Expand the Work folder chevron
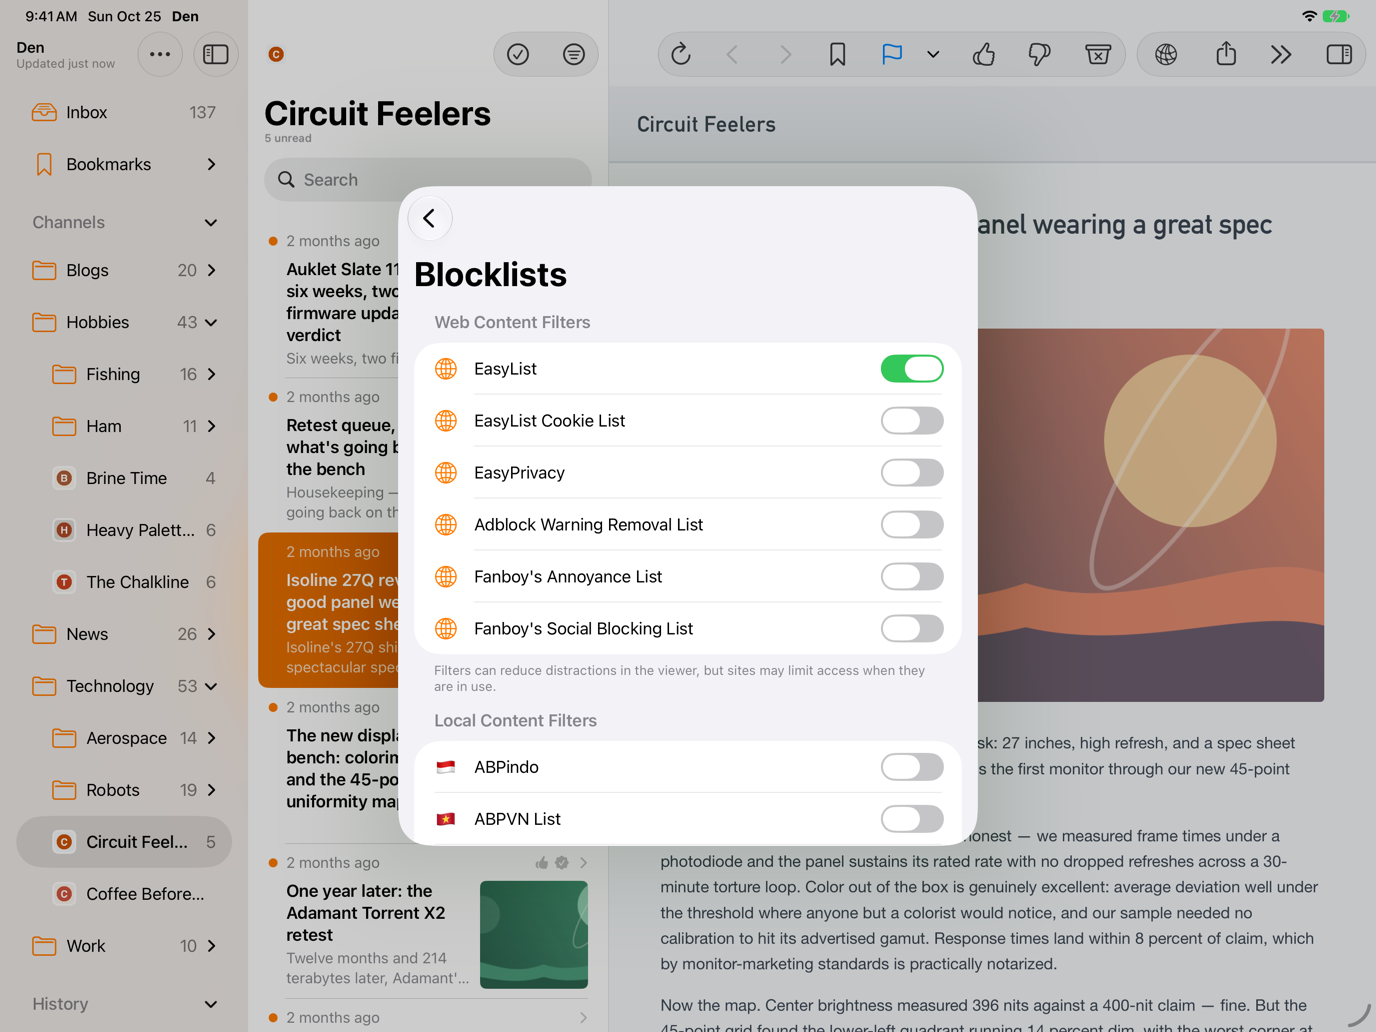Screen dimensions: 1376x1032 pyautogui.click(x=211, y=946)
